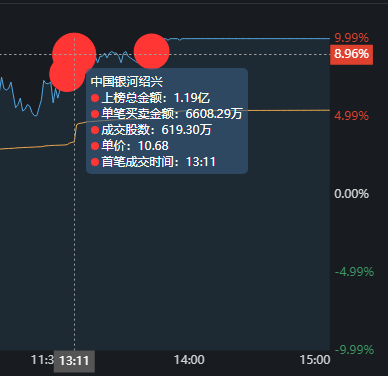
Task: Click red bullet beside 成交股数
Action: pos(95,130)
